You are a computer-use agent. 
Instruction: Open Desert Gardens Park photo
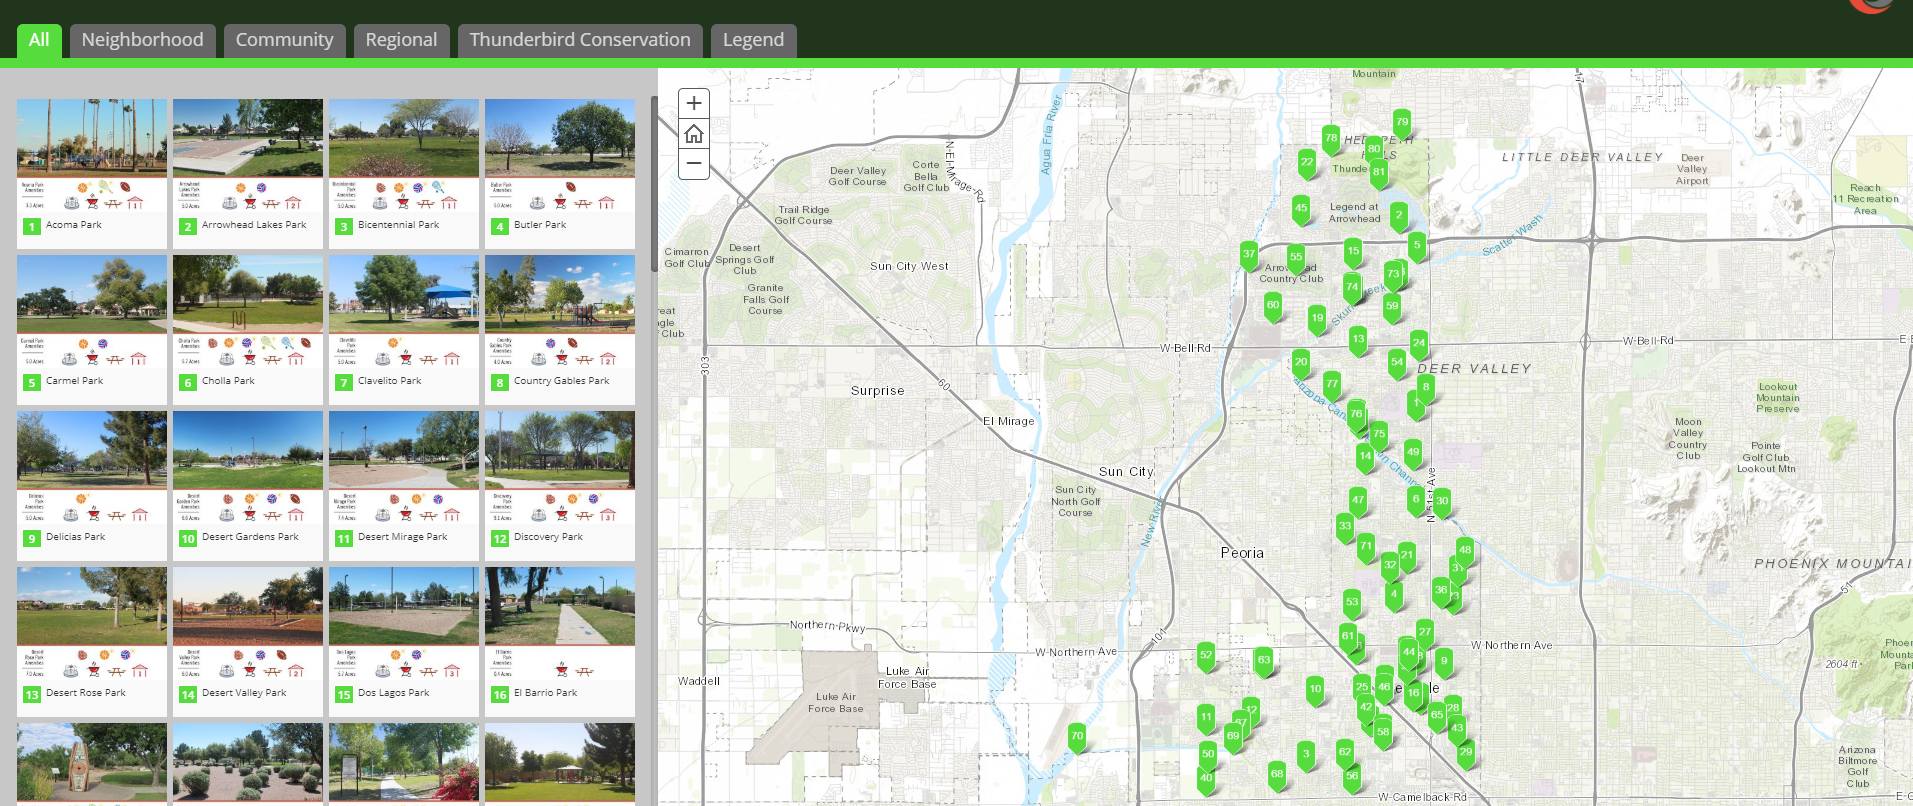[248, 450]
